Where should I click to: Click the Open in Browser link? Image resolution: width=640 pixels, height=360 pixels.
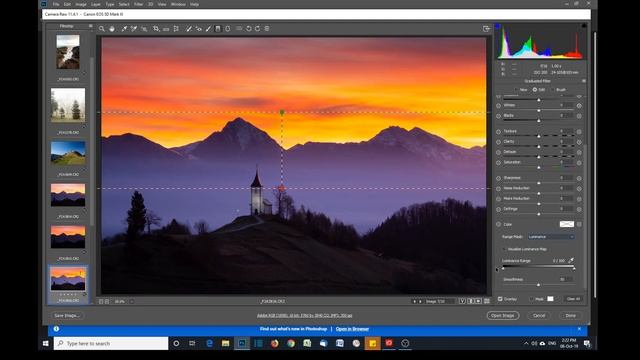click(352, 329)
